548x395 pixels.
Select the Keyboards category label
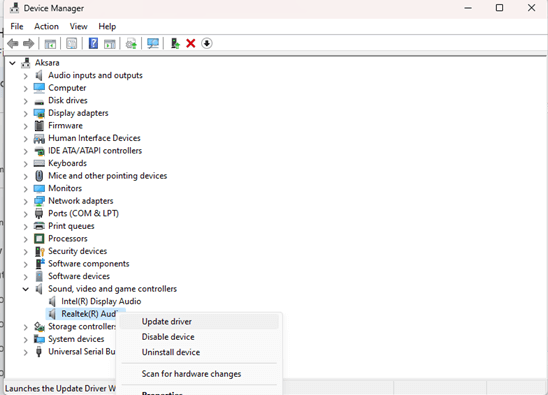67,163
